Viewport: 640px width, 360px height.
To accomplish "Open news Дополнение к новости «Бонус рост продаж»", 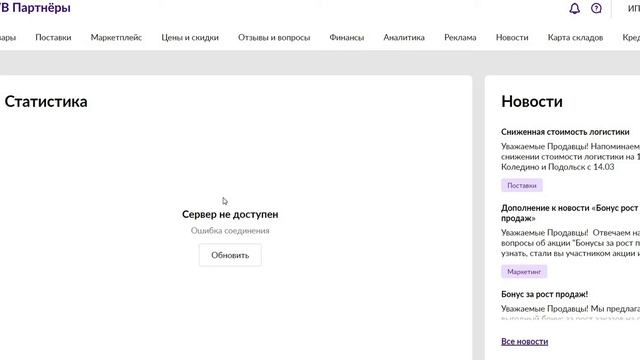I will [x=570, y=213].
